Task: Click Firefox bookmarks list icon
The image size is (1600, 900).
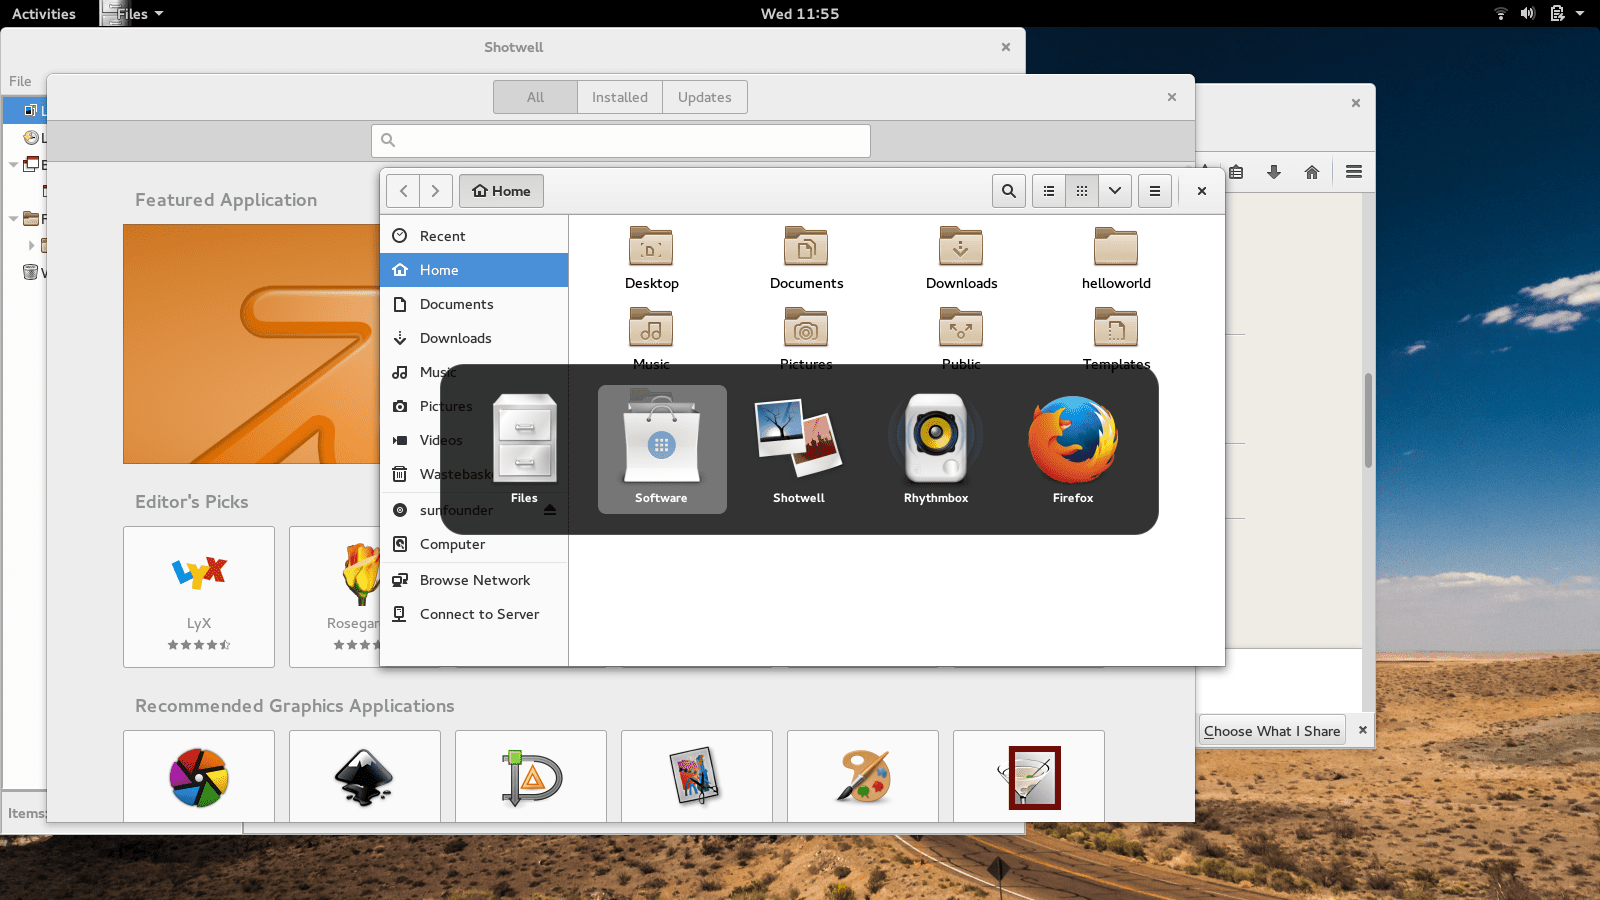Action: point(1236,172)
